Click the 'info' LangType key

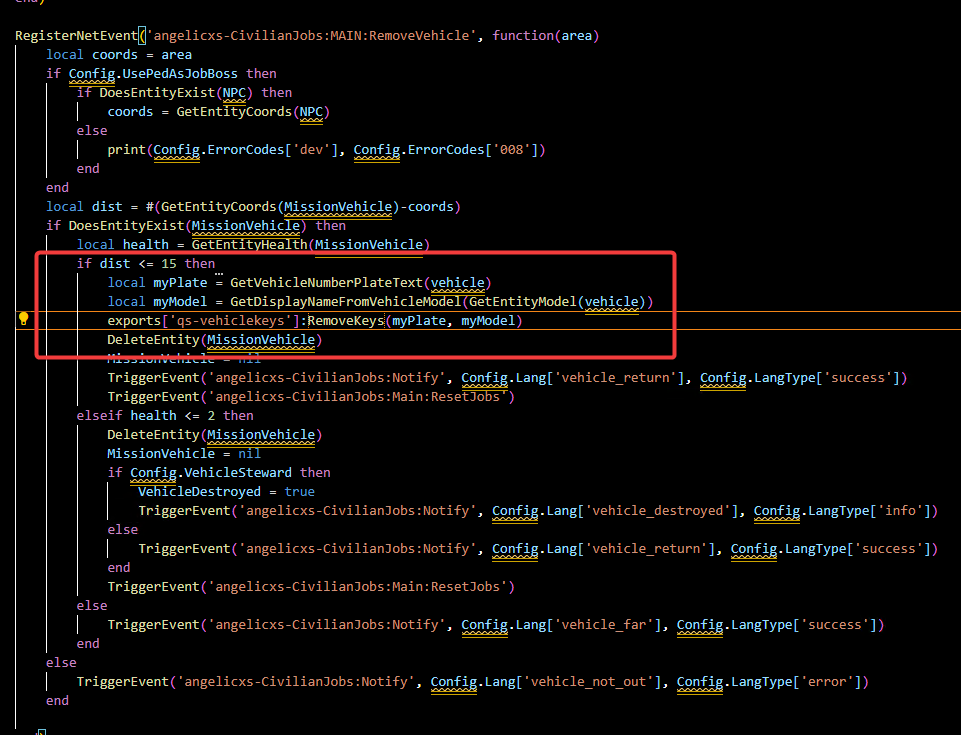pyautogui.click(x=900, y=511)
